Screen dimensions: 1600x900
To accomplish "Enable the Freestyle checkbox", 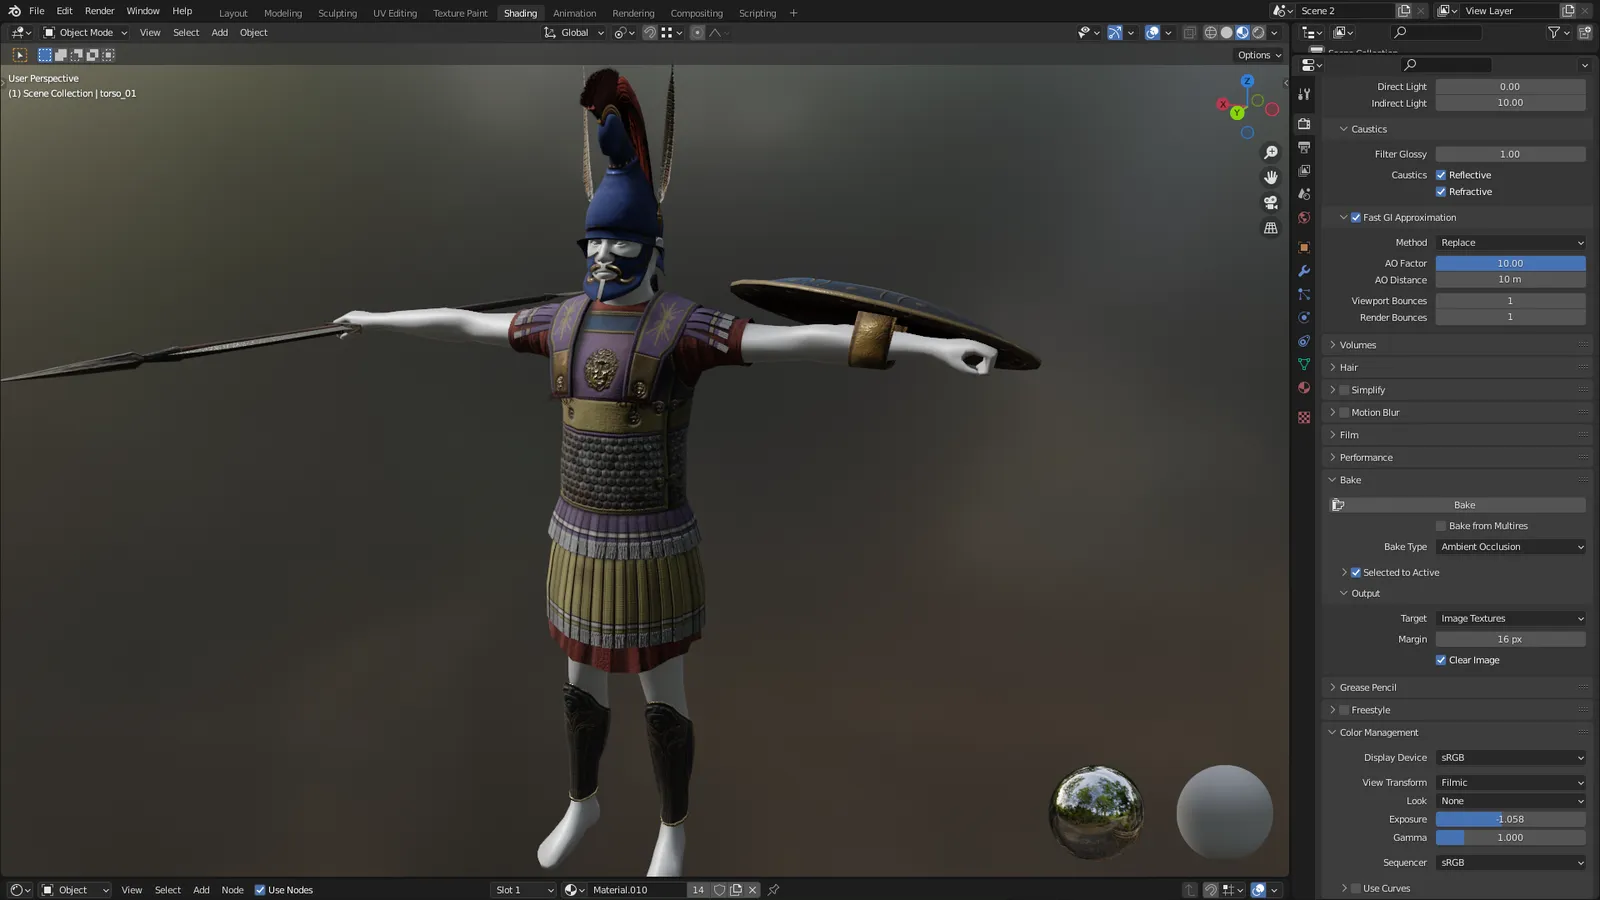I will tap(1345, 710).
